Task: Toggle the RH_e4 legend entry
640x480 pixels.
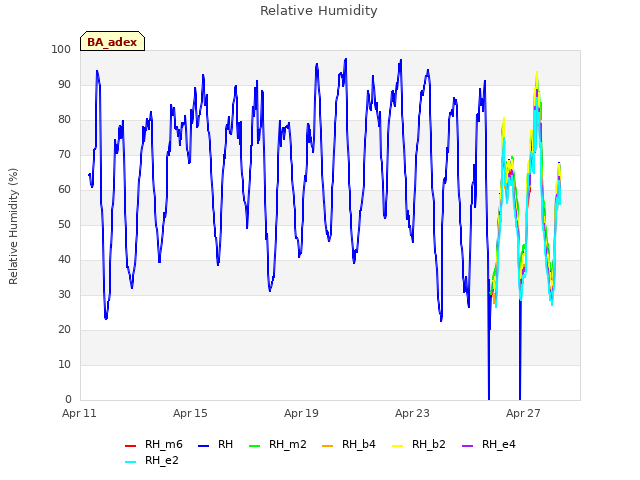Action: pos(489,444)
